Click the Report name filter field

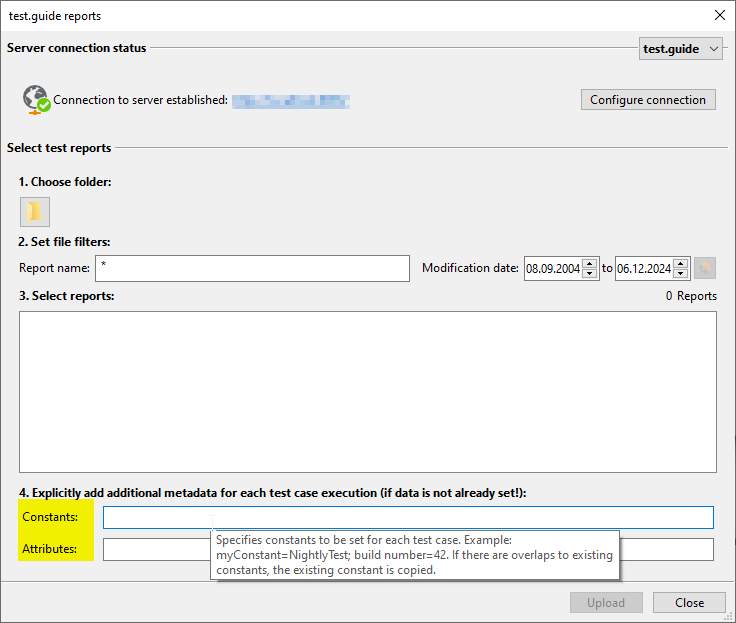pyautogui.click(x=252, y=269)
